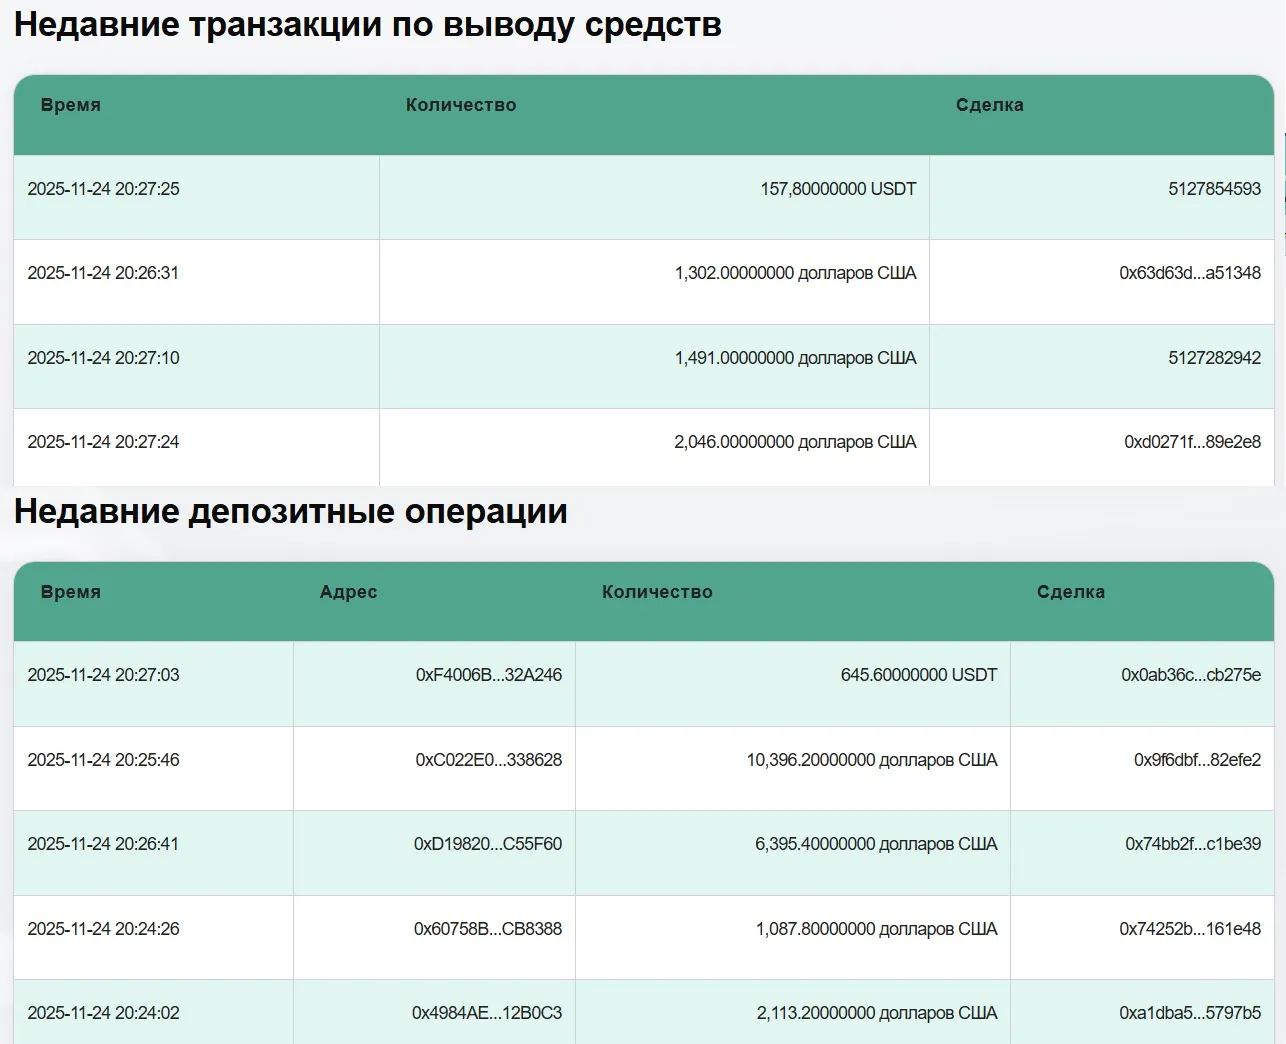This screenshot has width=1286, height=1044.
Task: Select amount 645.60000000 USDT
Action: click(x=919, y=675)
